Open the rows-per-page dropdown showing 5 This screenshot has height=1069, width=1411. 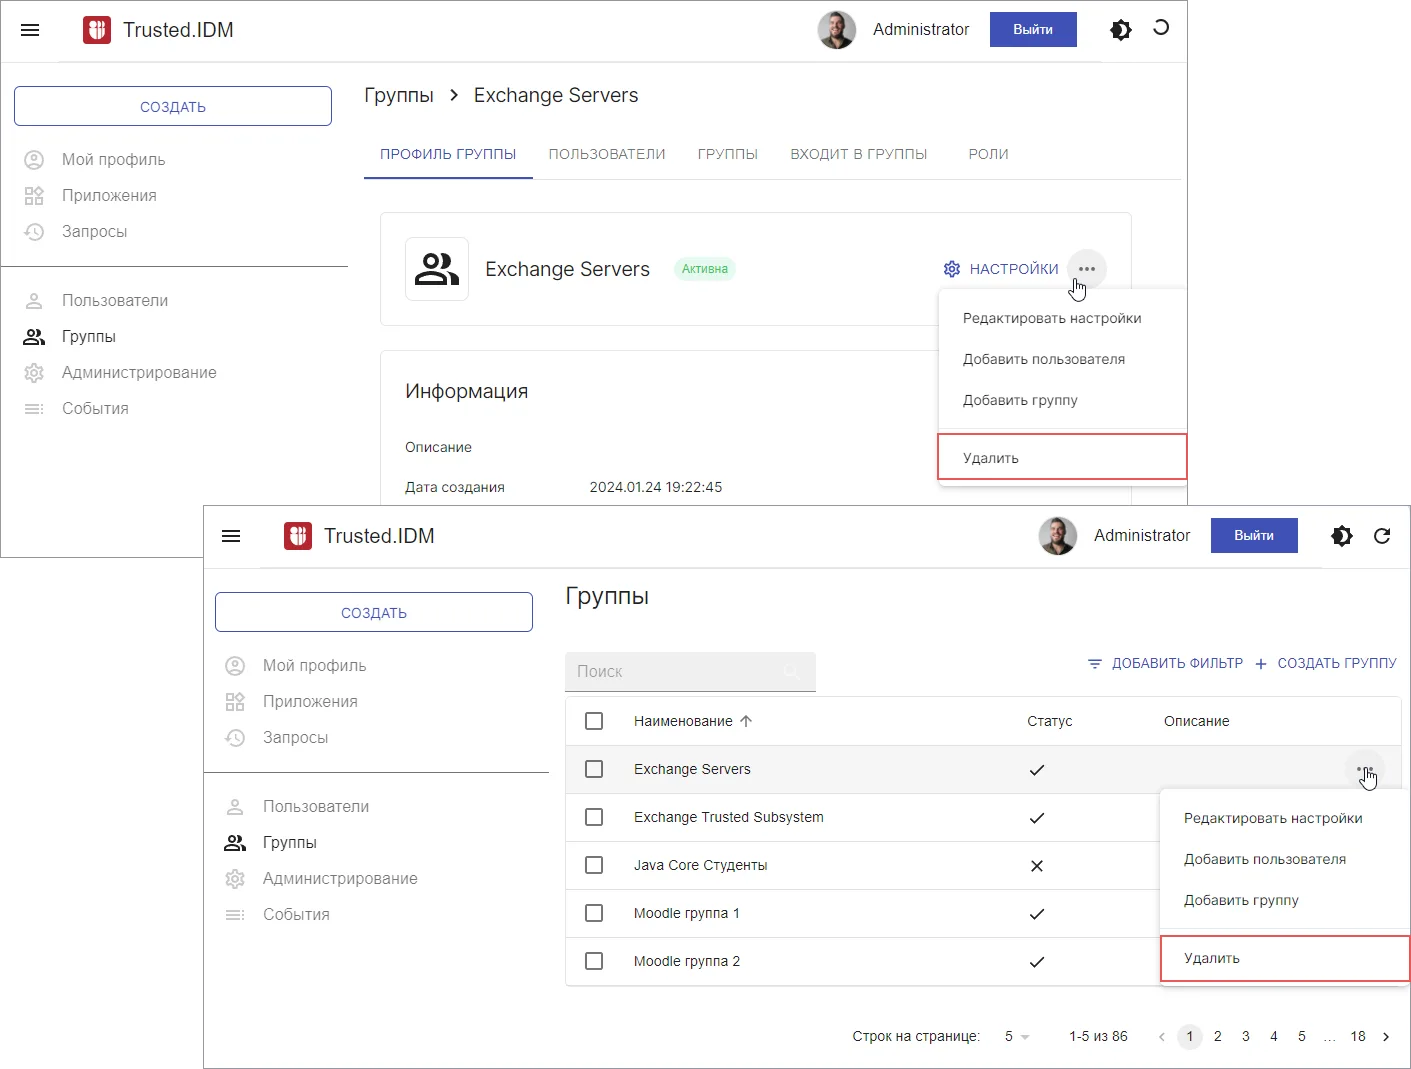pyautogui.click(x=1017, y=1037)
